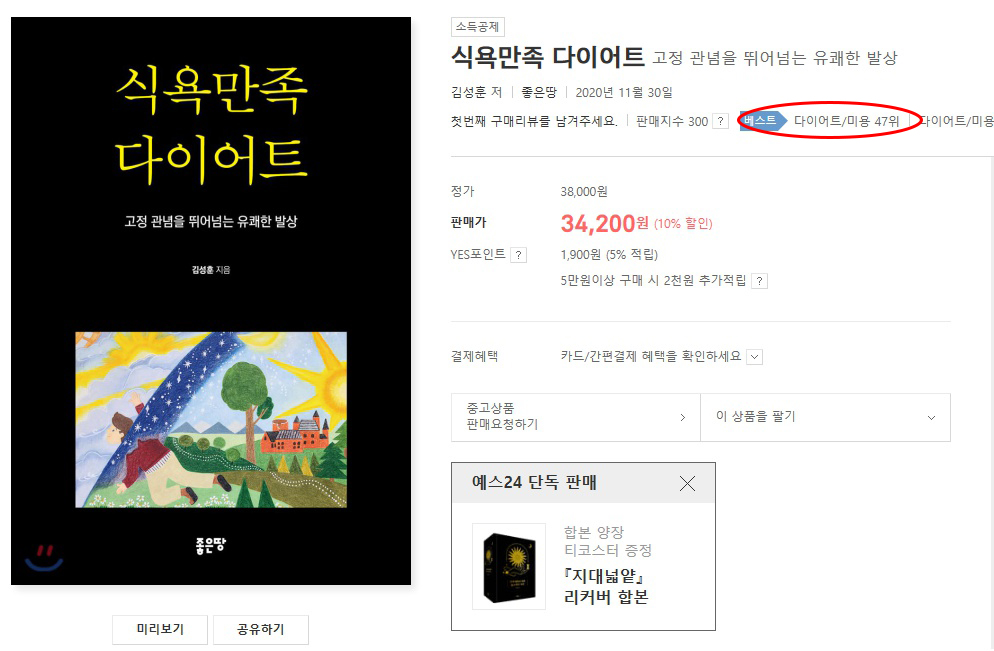Click 첫번째 구매리뷰를 남겨주세요 link

[x=534, y=121]
